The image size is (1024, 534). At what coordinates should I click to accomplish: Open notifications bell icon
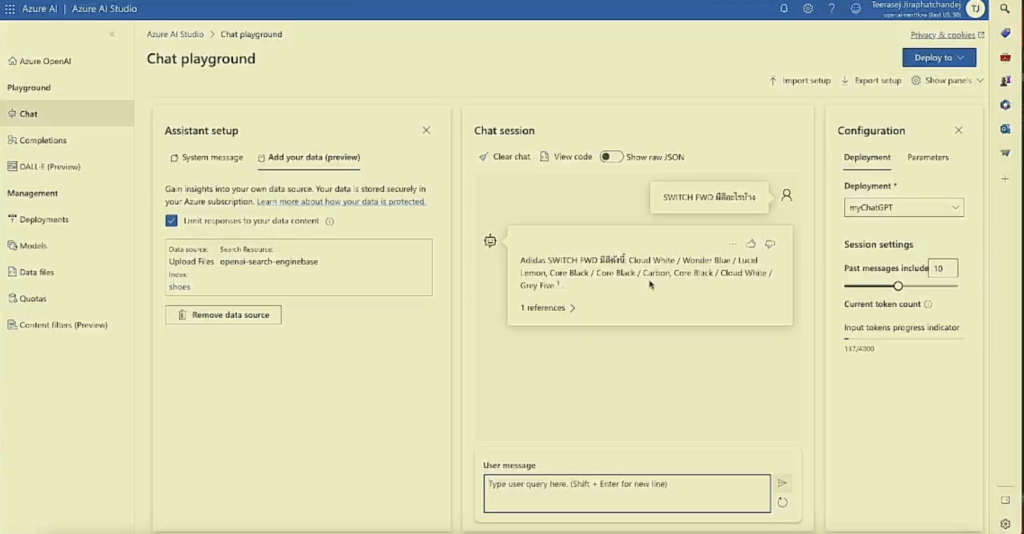coord(784,8)
